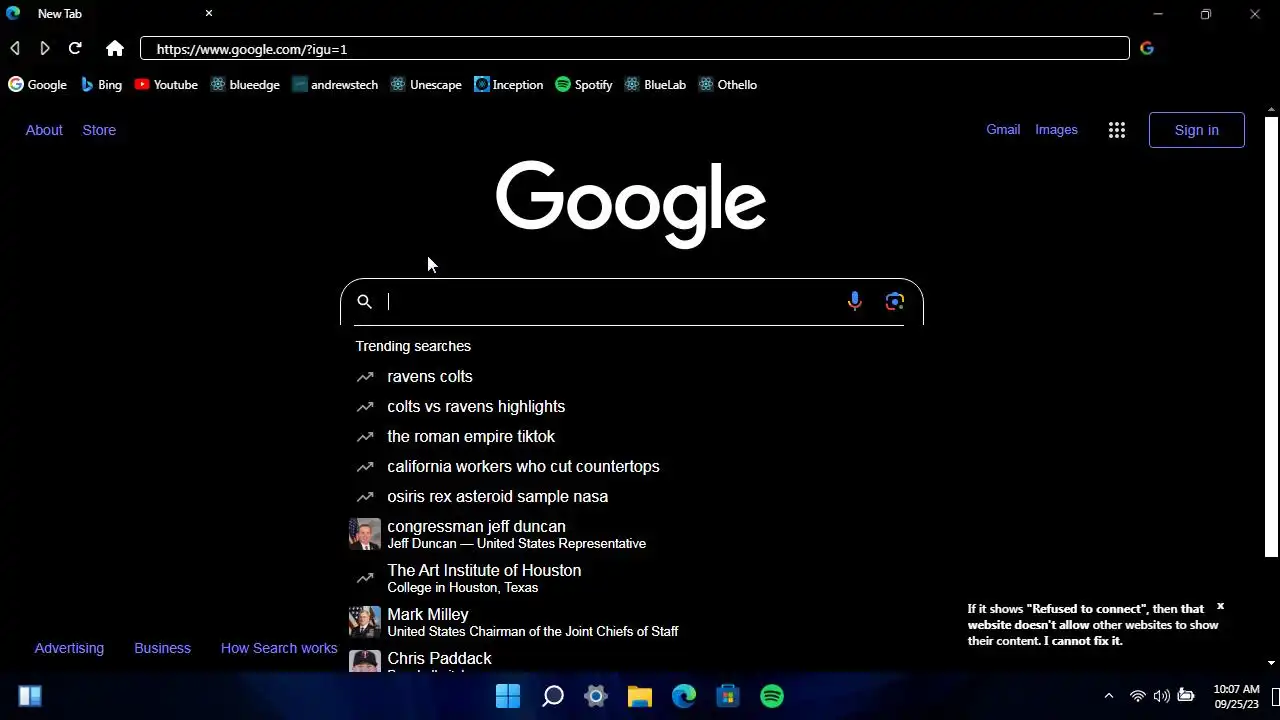Focus the URL address bar
The width and height of the screenshot is (1280, 720).
click(x=635, y=48)
